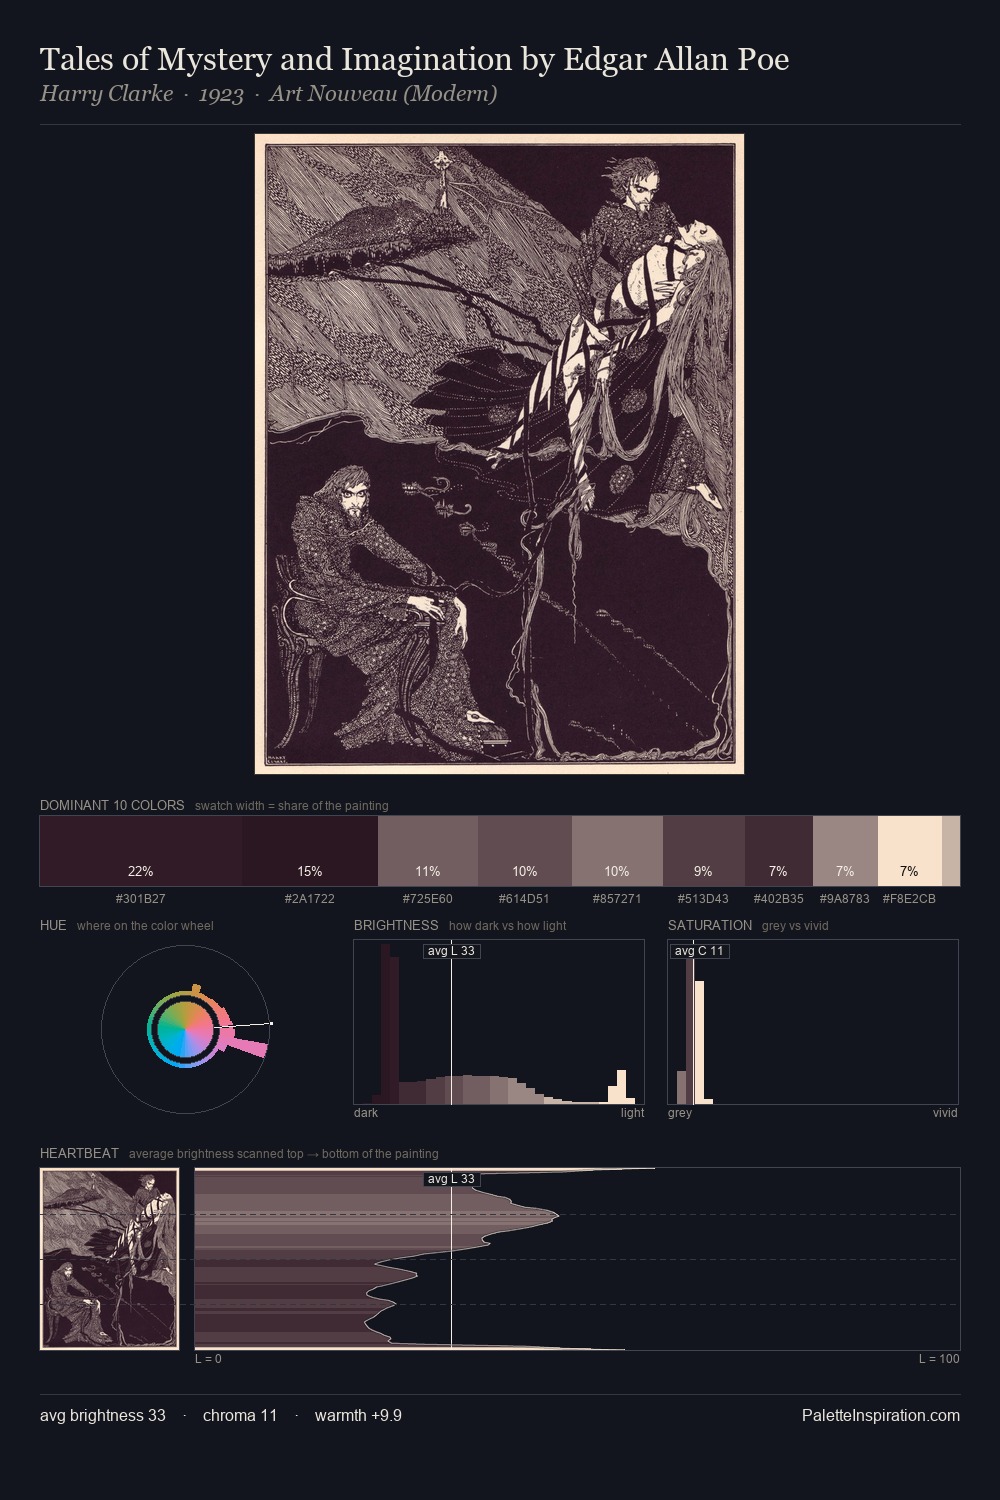The image size is (1000, 1500).
Task: Click the main Harry Clarke illustration
Action: point(499,454)
